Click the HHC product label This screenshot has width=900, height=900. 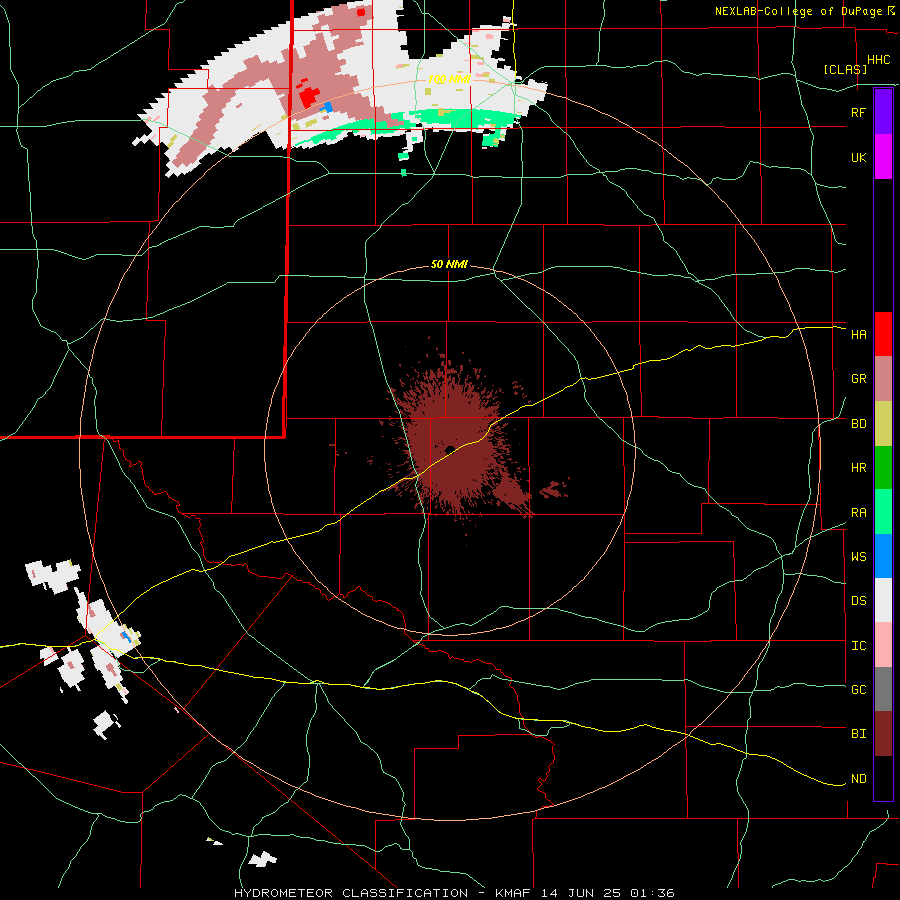(x=878, y=60)
